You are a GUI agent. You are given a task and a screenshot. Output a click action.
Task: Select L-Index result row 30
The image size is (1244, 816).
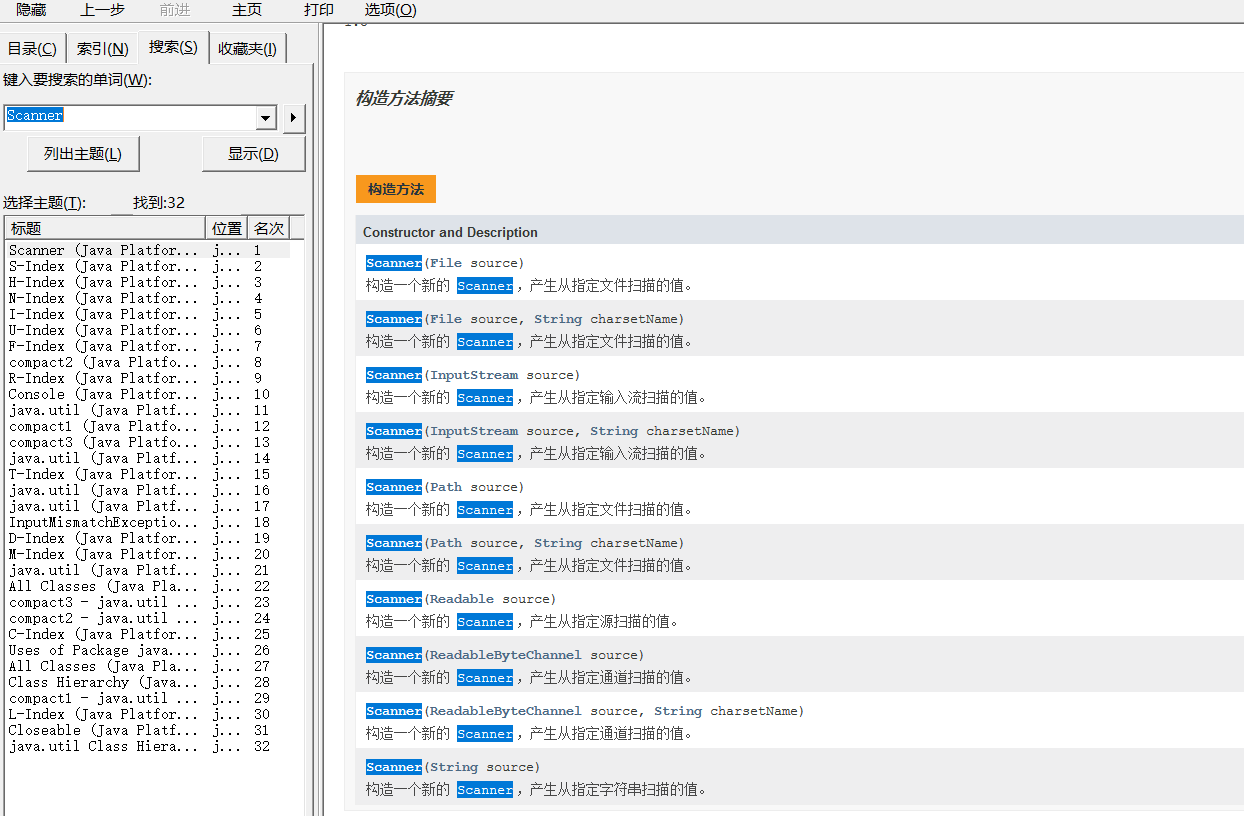tap(148, 714)
